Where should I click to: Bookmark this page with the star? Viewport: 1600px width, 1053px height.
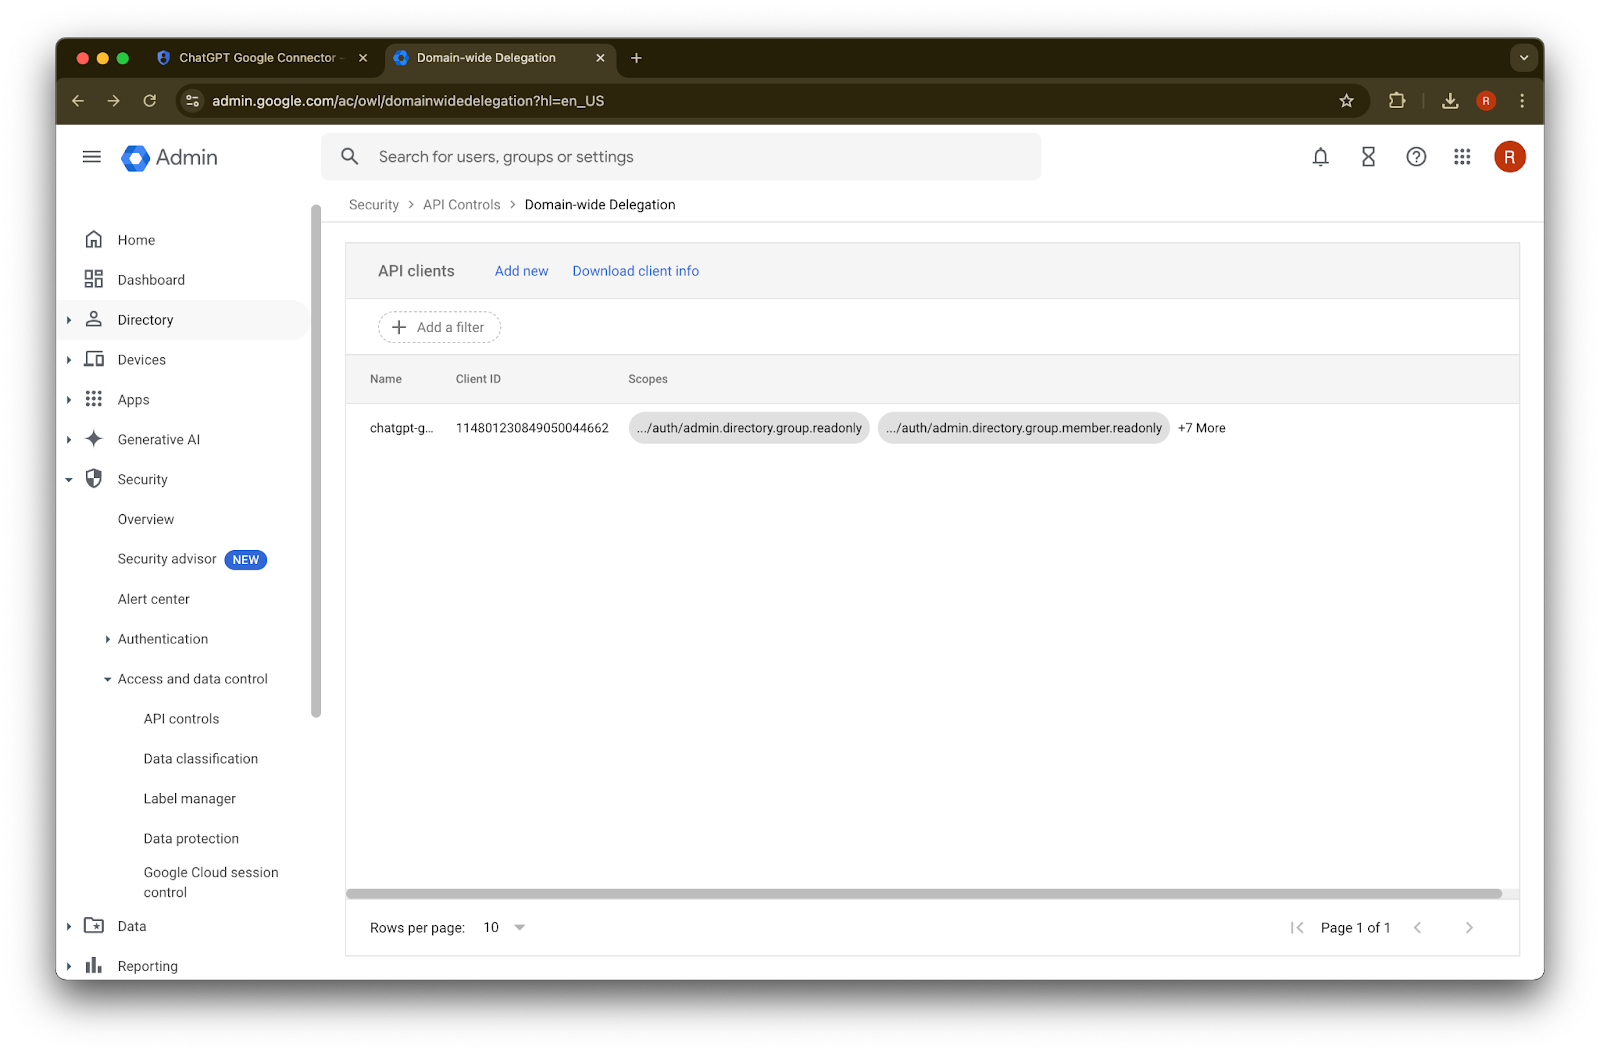[1347, 101]
